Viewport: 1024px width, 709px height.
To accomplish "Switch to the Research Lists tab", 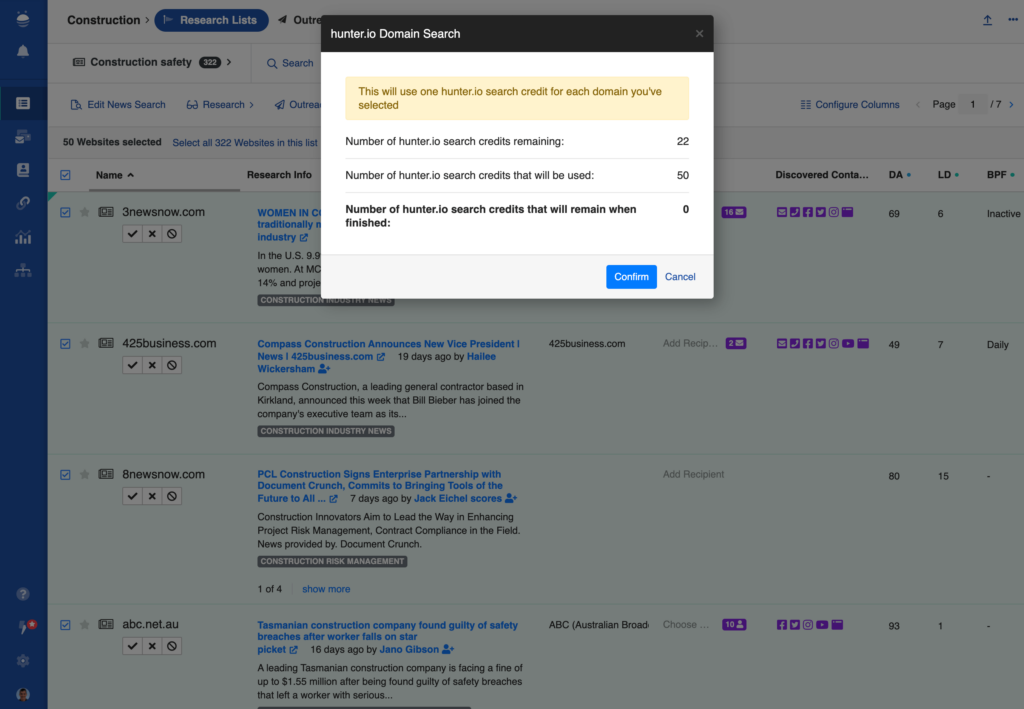I will click(211, 20).
